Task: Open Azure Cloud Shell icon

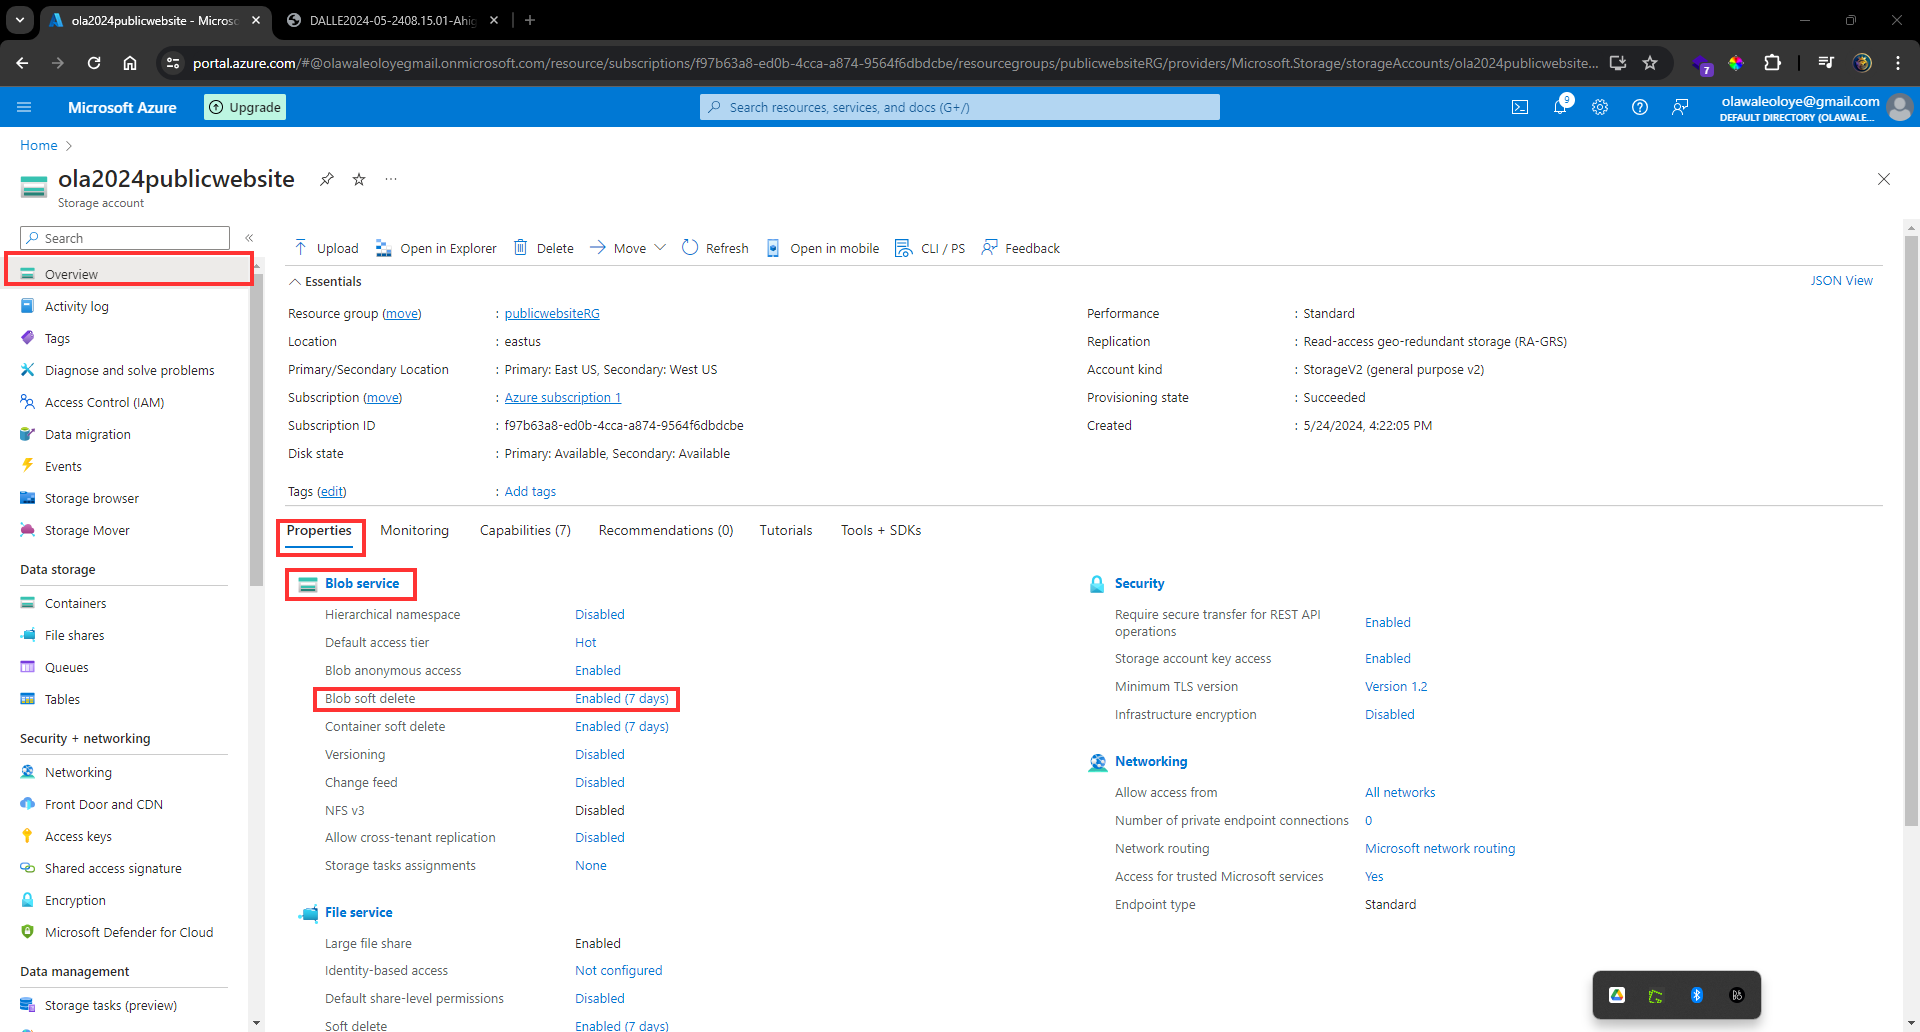Action: coord(1520,107)
